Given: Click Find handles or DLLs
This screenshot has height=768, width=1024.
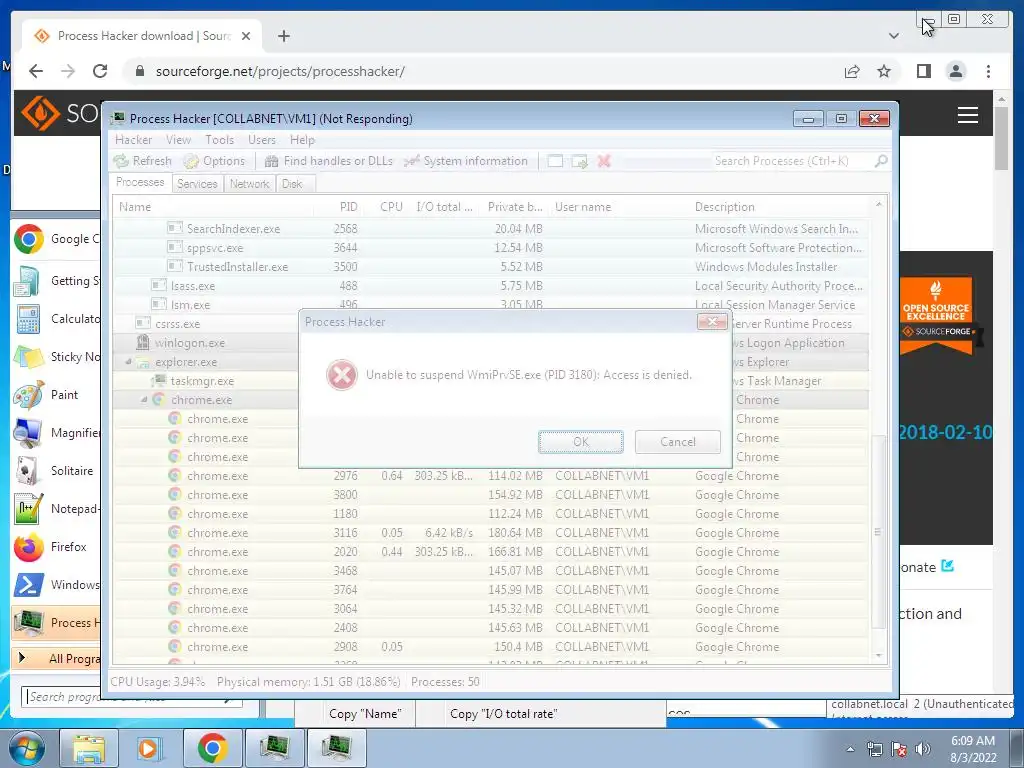Looking at the screenshot, I should (328, 161).
